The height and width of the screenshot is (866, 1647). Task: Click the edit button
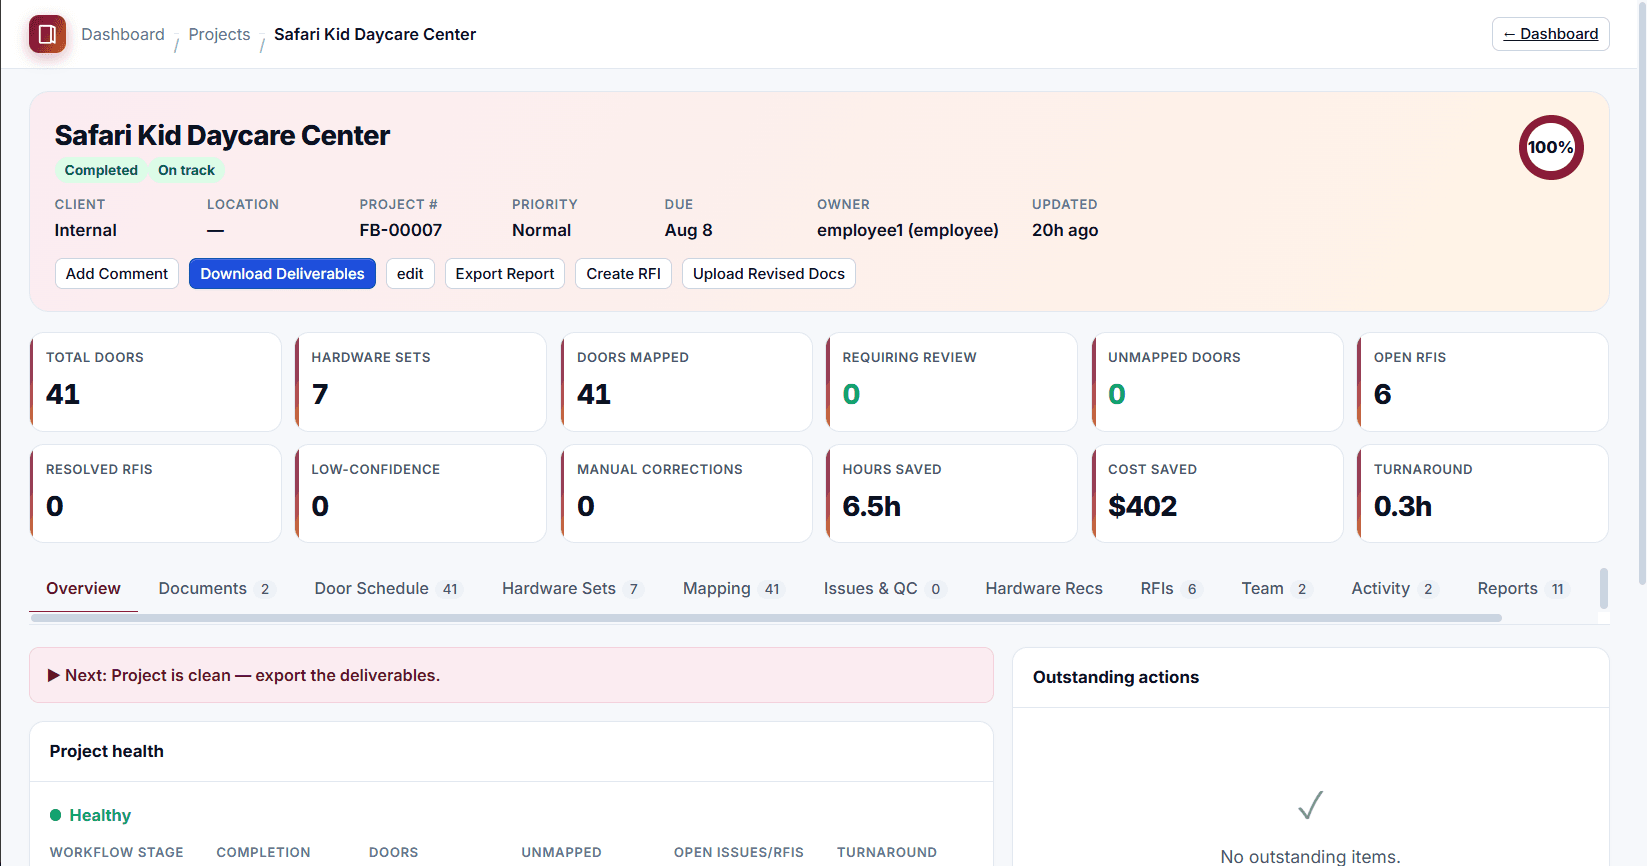pyautogui.click(x=410, y=274)
